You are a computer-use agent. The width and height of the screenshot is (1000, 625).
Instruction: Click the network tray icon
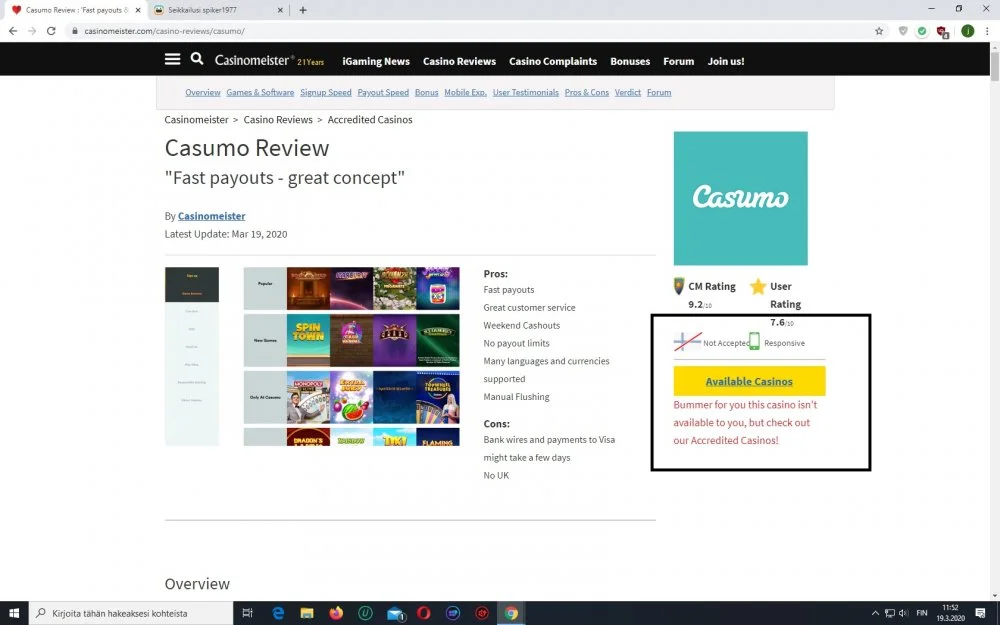coord(890,613)
